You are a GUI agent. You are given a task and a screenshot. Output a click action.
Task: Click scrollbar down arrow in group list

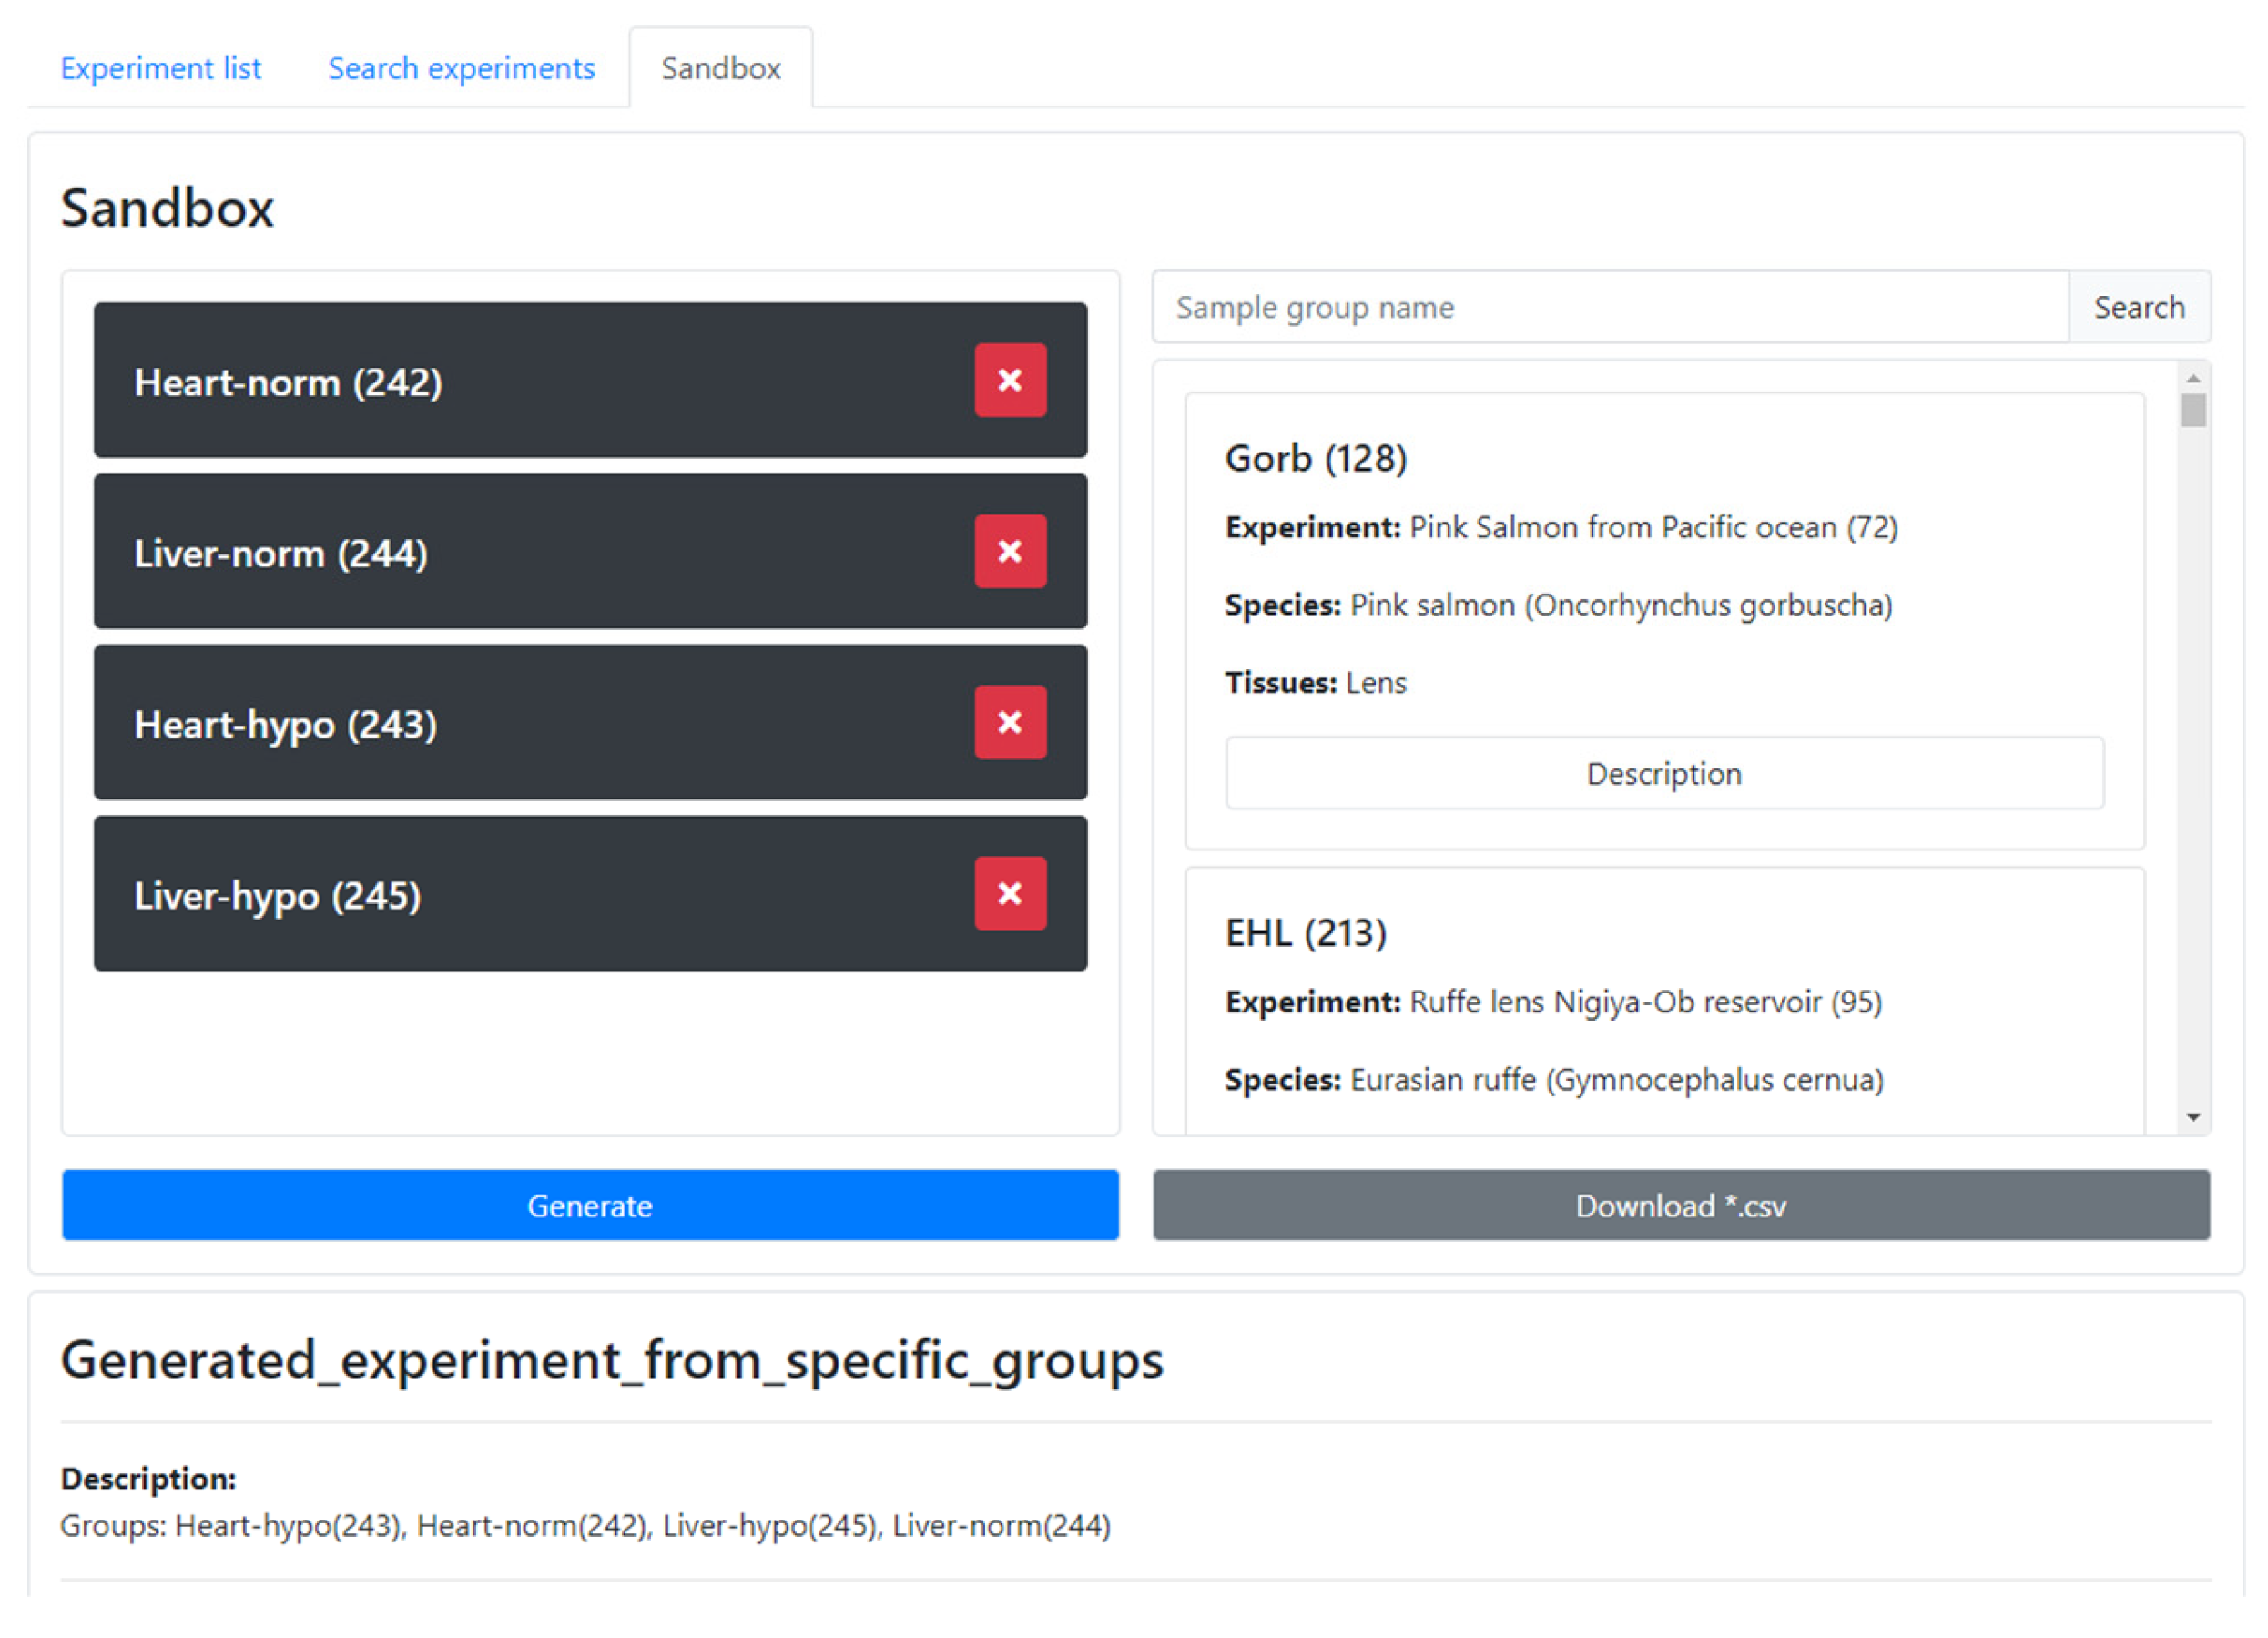(x=2192, y=1117)
